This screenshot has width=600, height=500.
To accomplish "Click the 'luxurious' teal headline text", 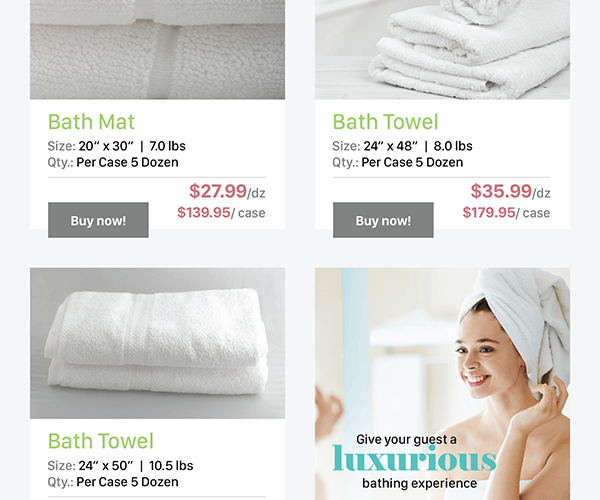I will tap(414, 458).
